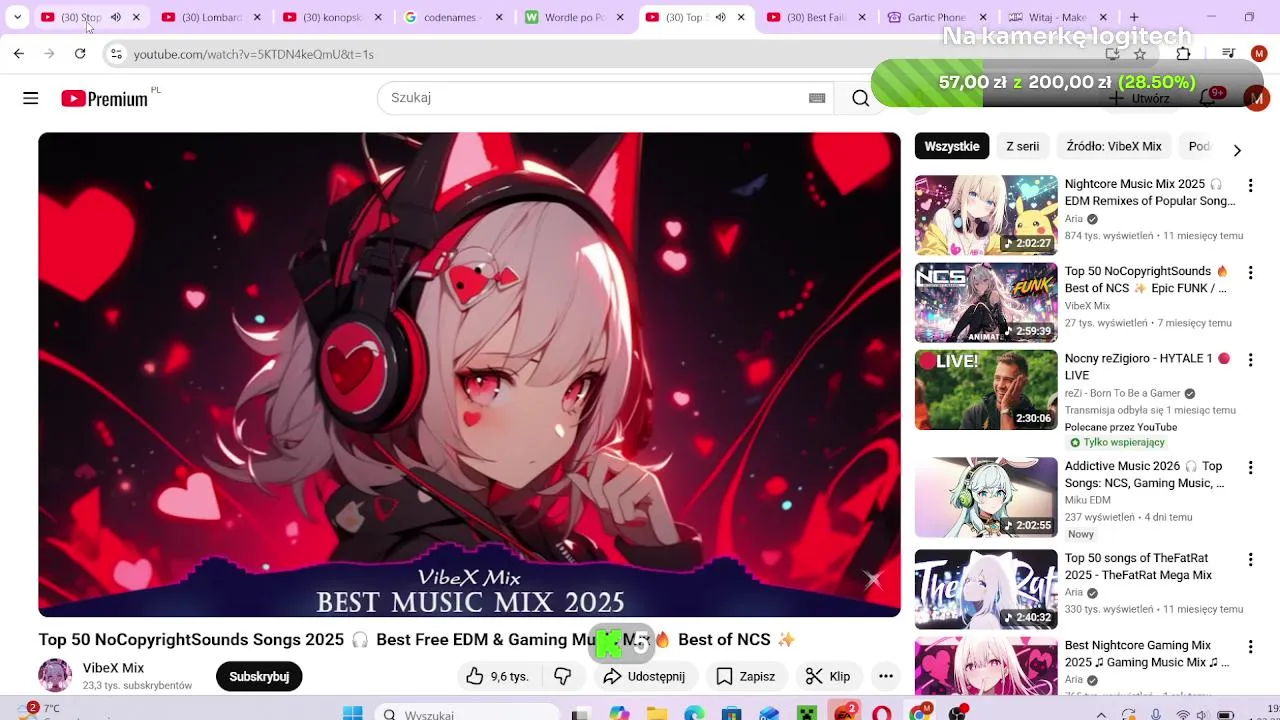Switch to the Witaj - Make tab
Screen dimensions: 1280x720
[1058, 17]
